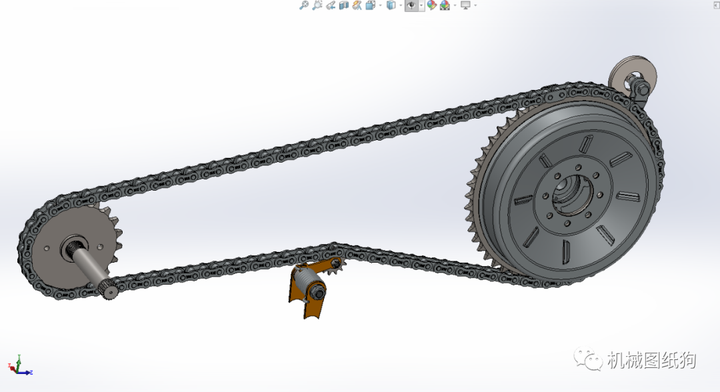Click the Zoom to Fit icon
The image size is (720, 392).
click(304, 5)
